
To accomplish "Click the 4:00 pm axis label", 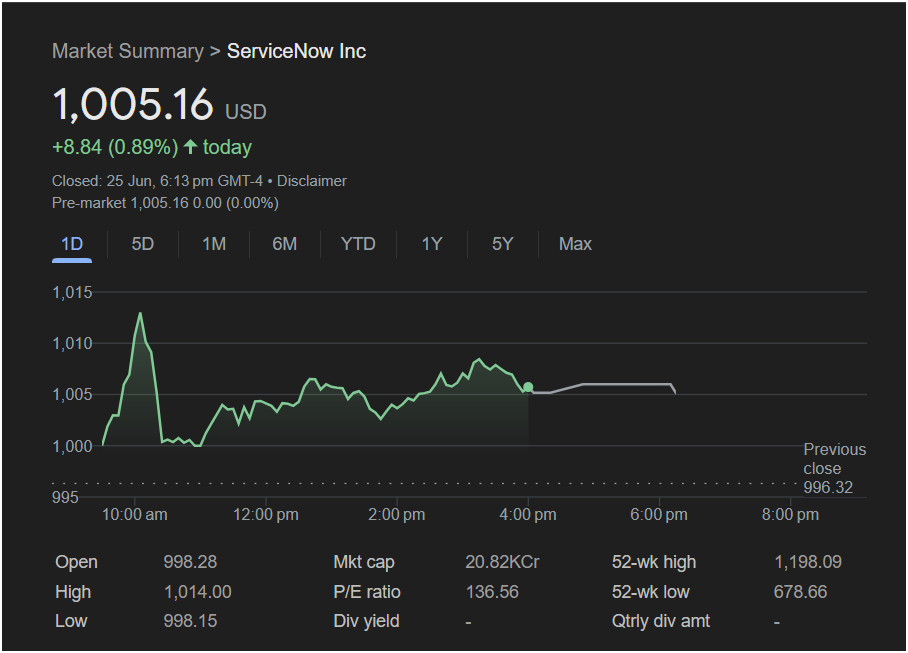I will [x=528, y=515].
